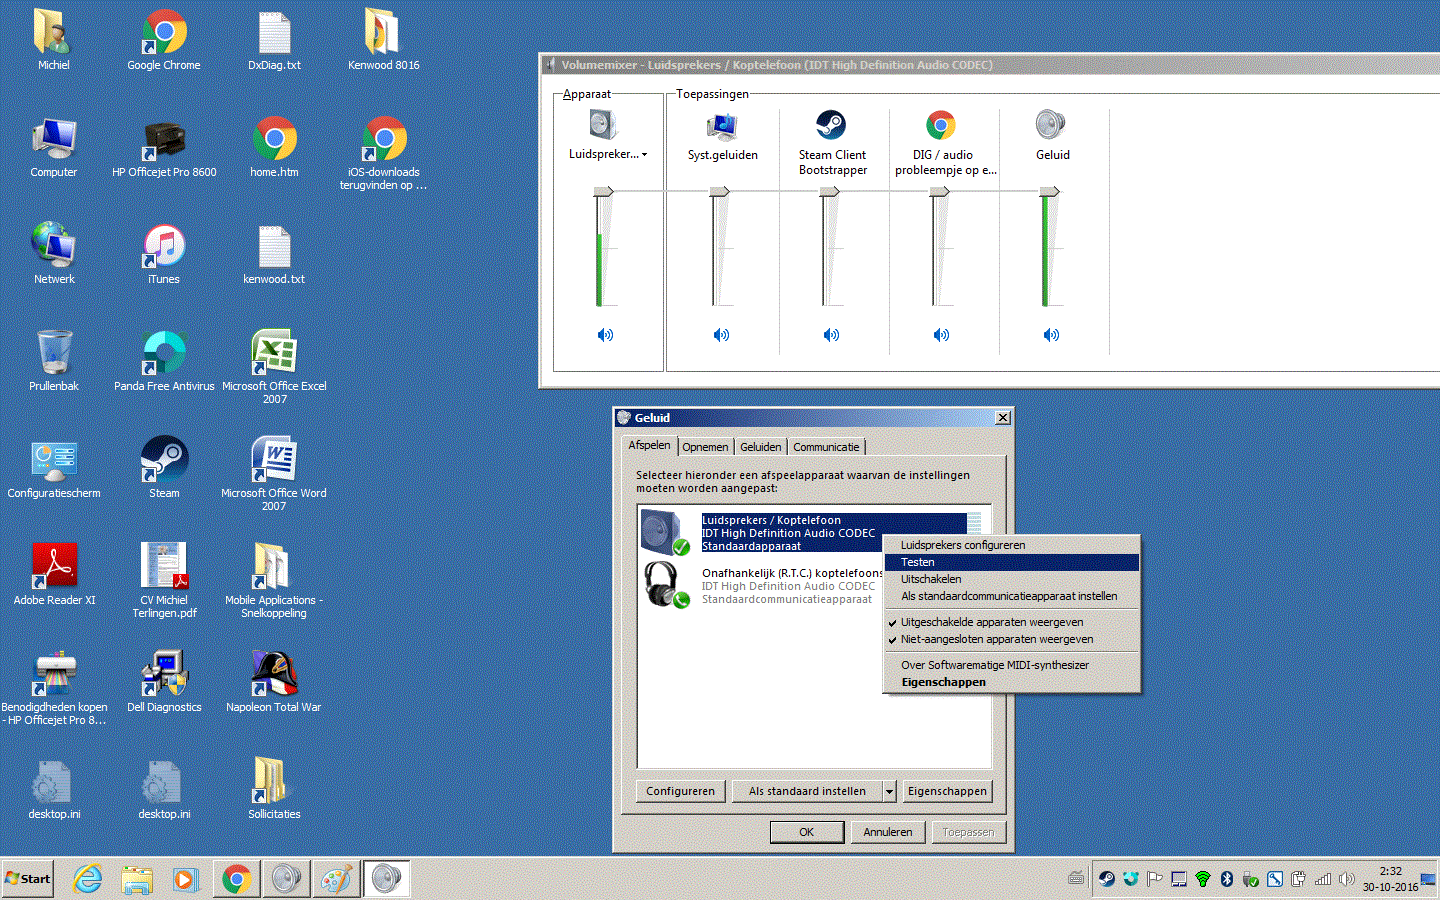Switch to the Opnemen tab
The width and height of the screenshot is (1440, 900).
coord(706,447)
